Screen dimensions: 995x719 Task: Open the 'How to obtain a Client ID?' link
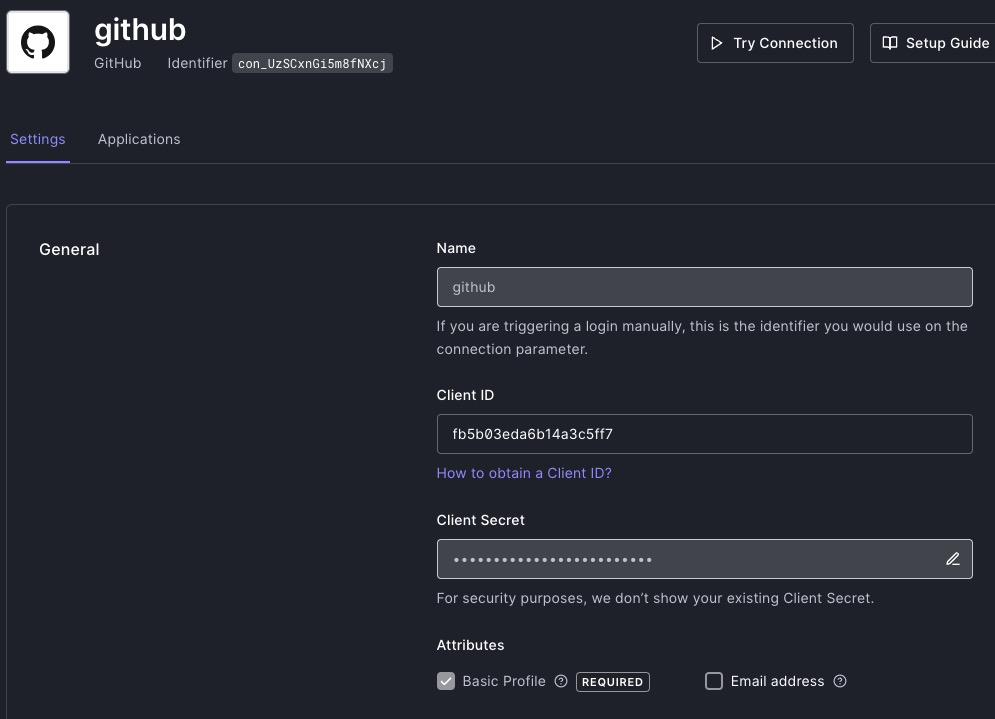click(524, 473)
